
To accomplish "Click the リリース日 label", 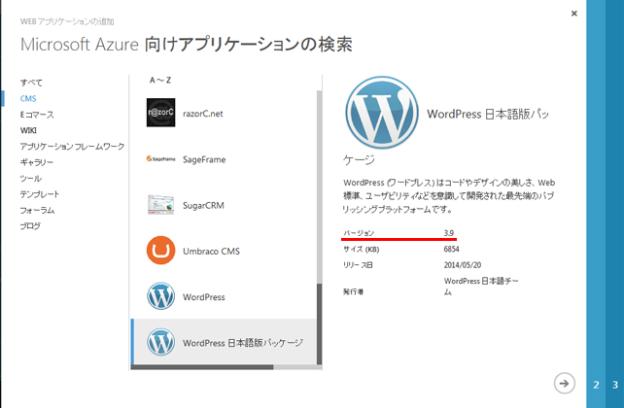I will tap(358, 265).
